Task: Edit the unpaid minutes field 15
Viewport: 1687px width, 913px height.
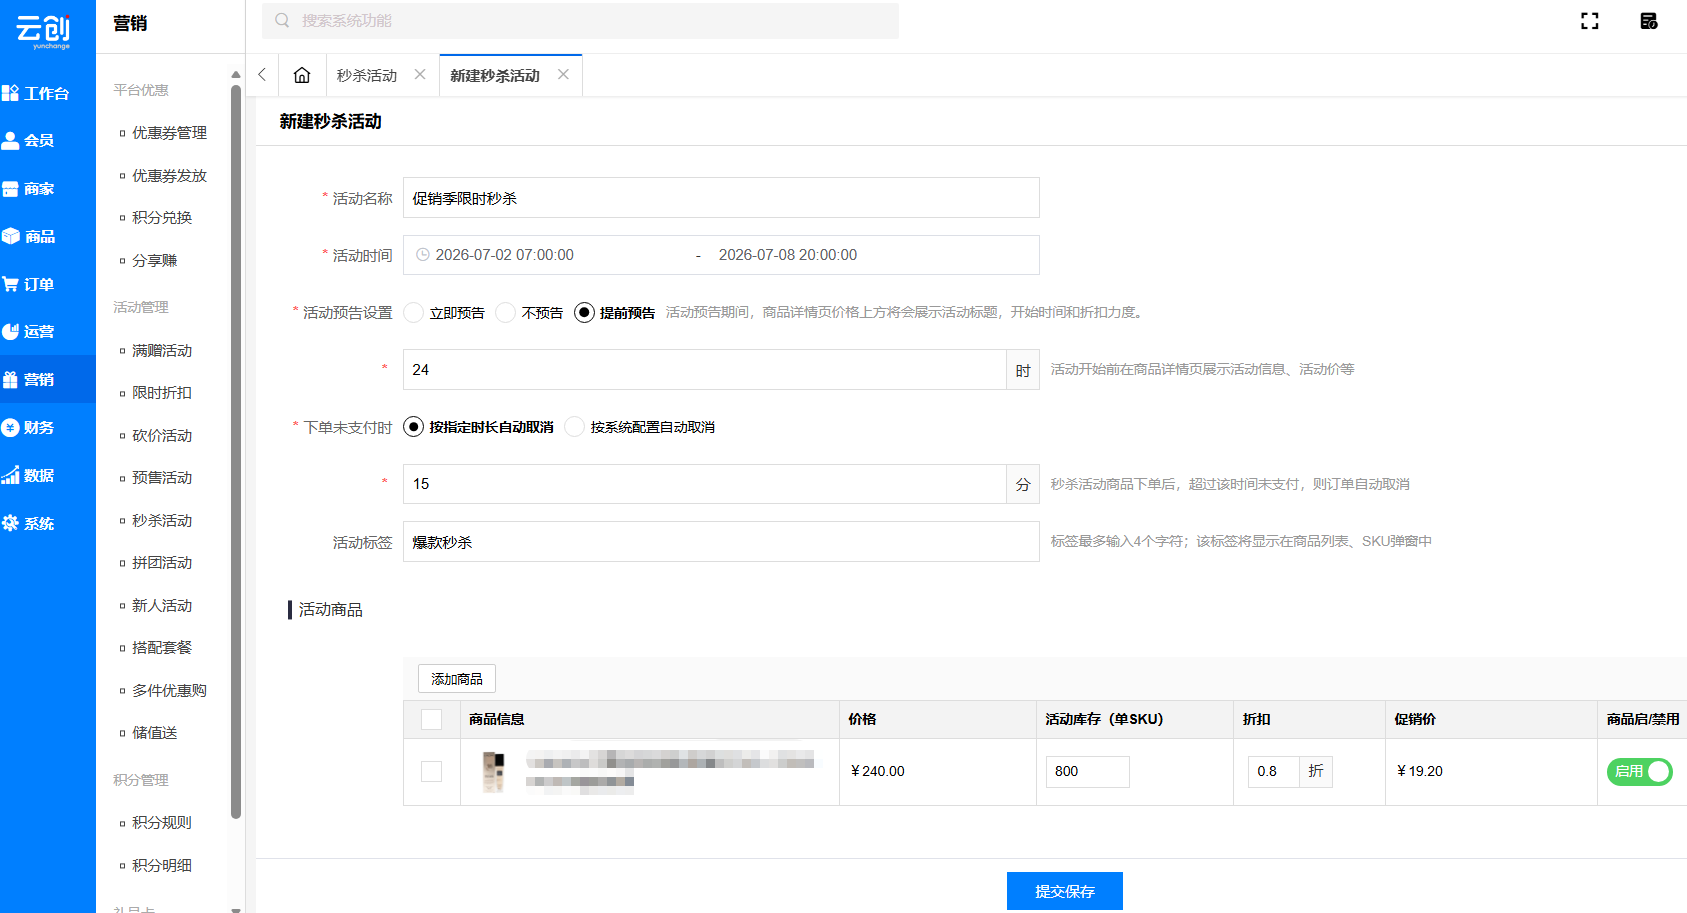Action: 704,484
